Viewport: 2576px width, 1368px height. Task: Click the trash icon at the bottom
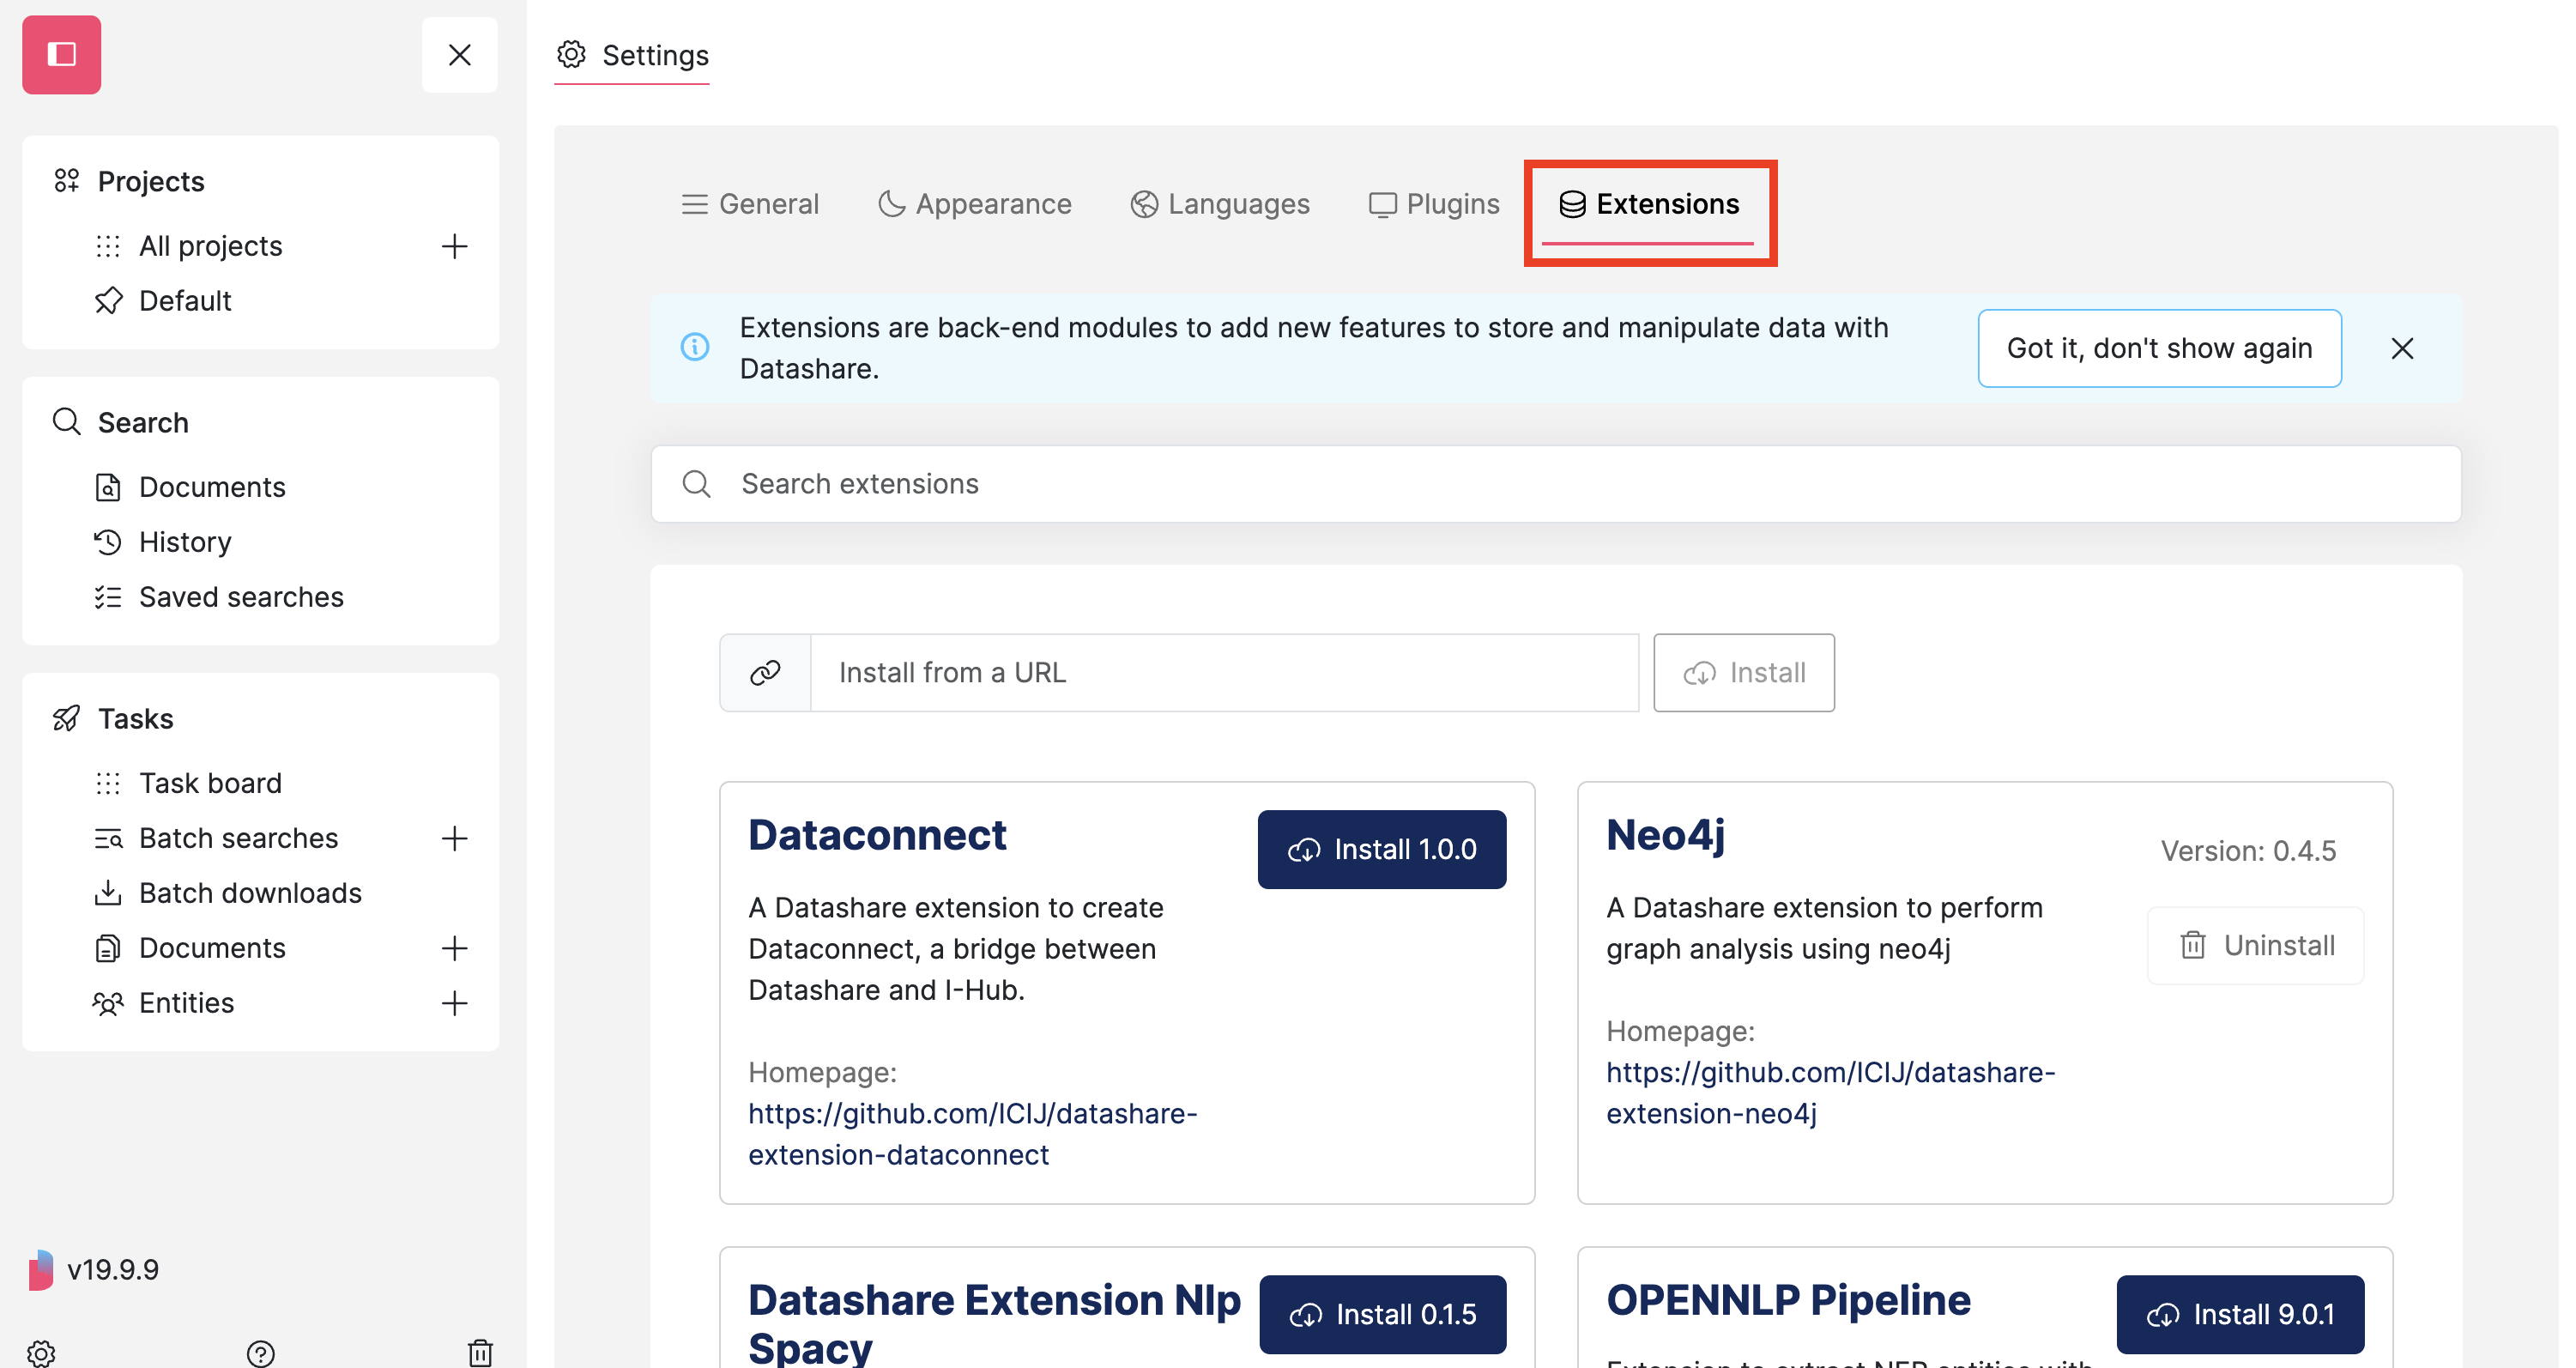pyautogui.click(x=481, y=1353)
